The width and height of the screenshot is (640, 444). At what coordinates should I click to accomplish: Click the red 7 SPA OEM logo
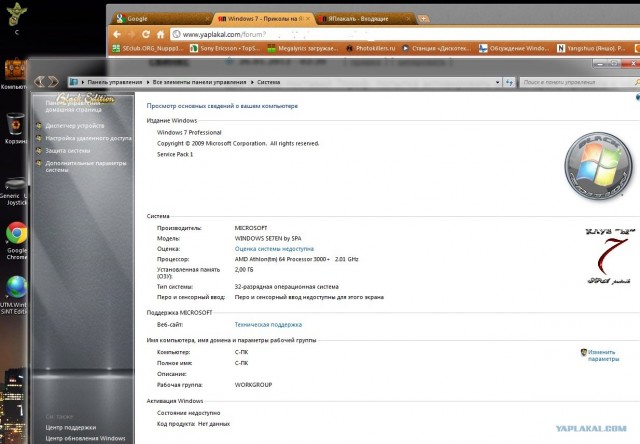pos(610,257)
